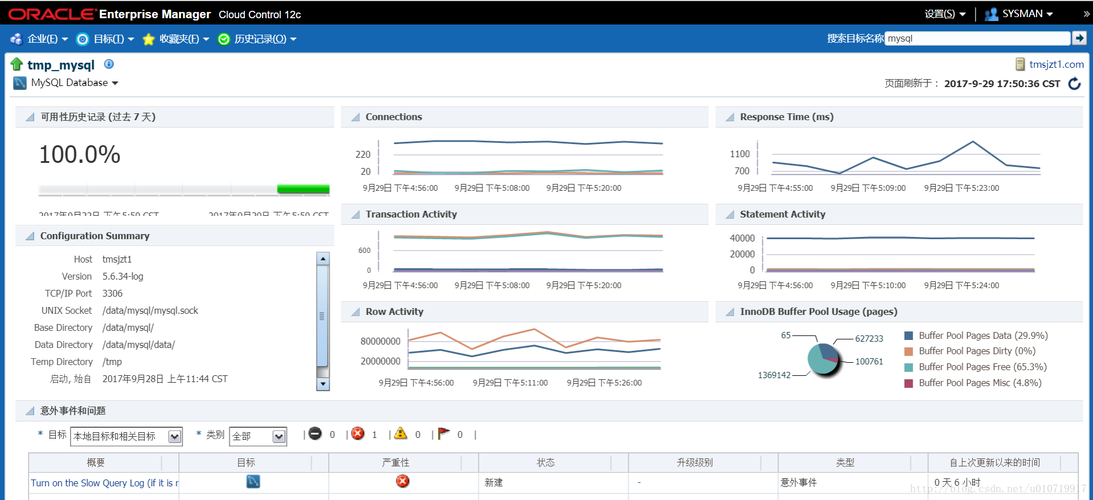The width and height of the screenshot is (1093, 500).
Task: Collapse the Configuration Summary section
Action: click(30, 236)
